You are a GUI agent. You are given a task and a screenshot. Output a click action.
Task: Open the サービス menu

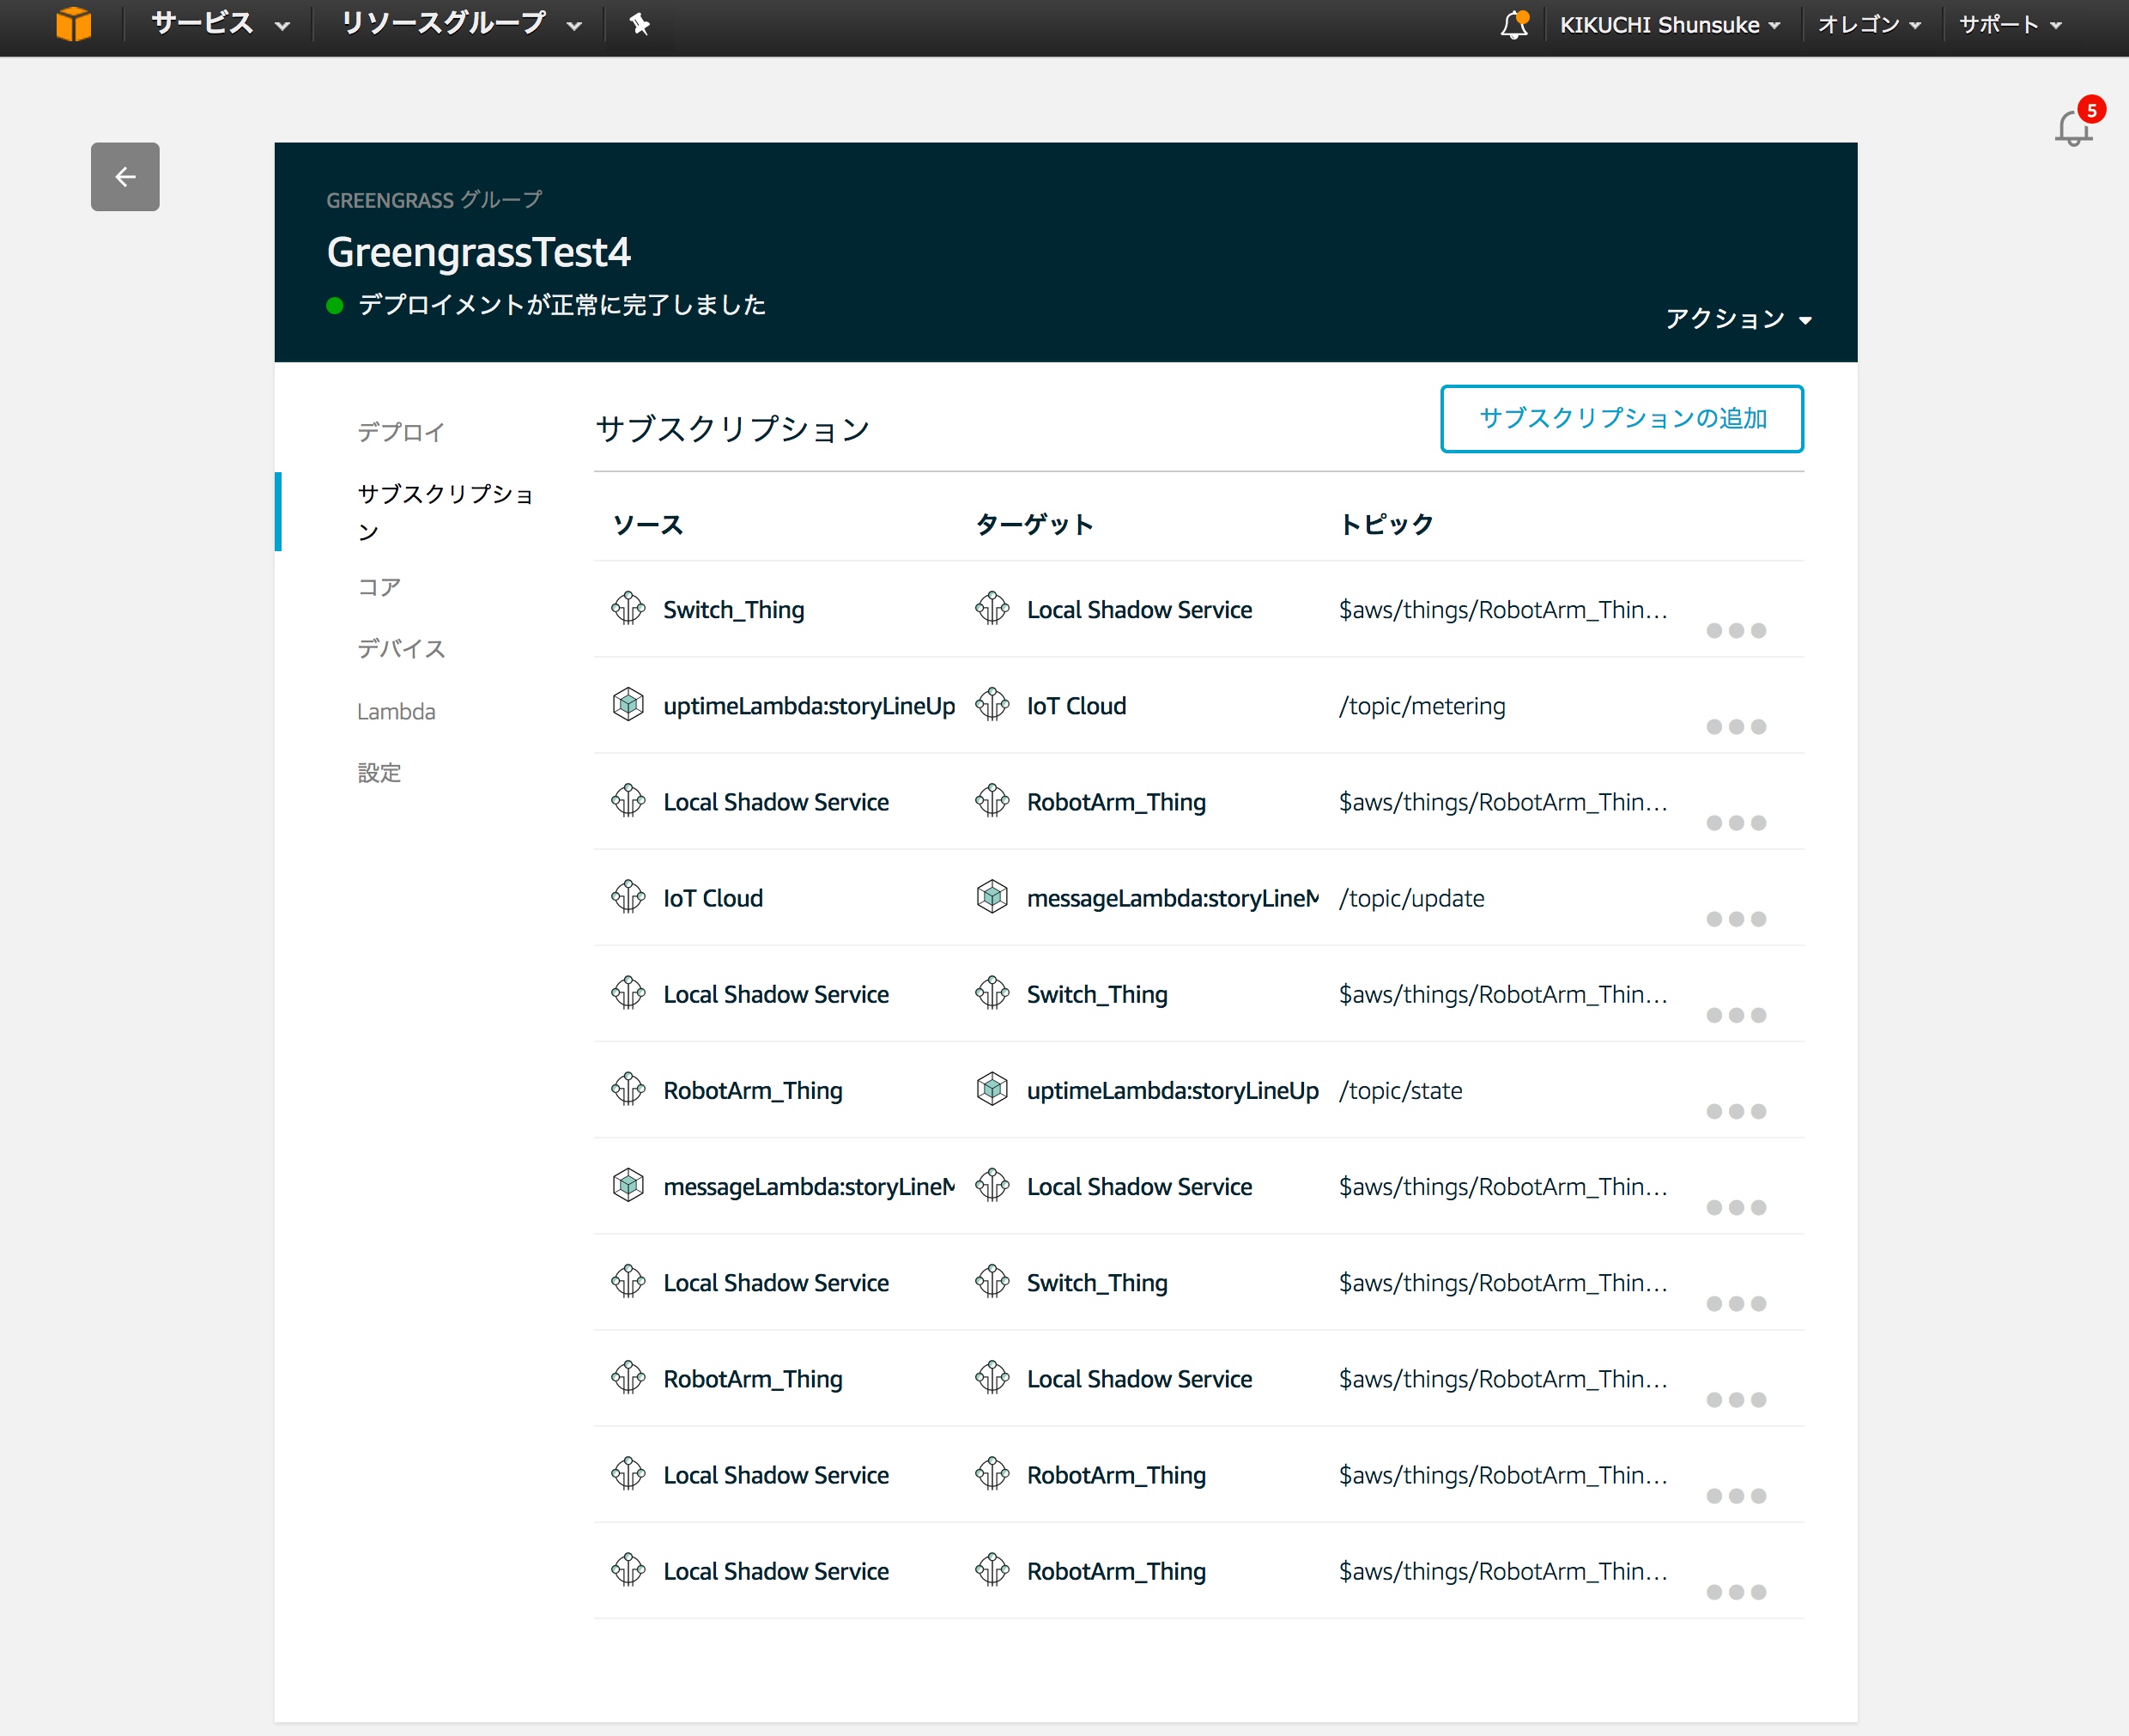[220, 24]
